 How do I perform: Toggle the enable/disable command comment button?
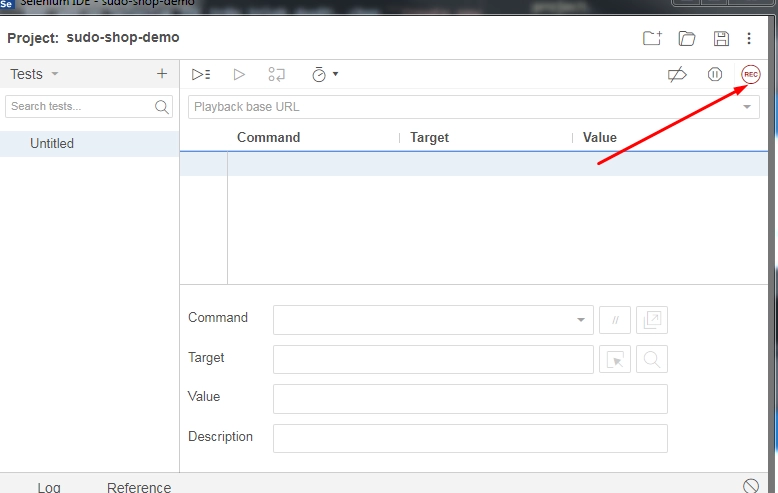615,320
